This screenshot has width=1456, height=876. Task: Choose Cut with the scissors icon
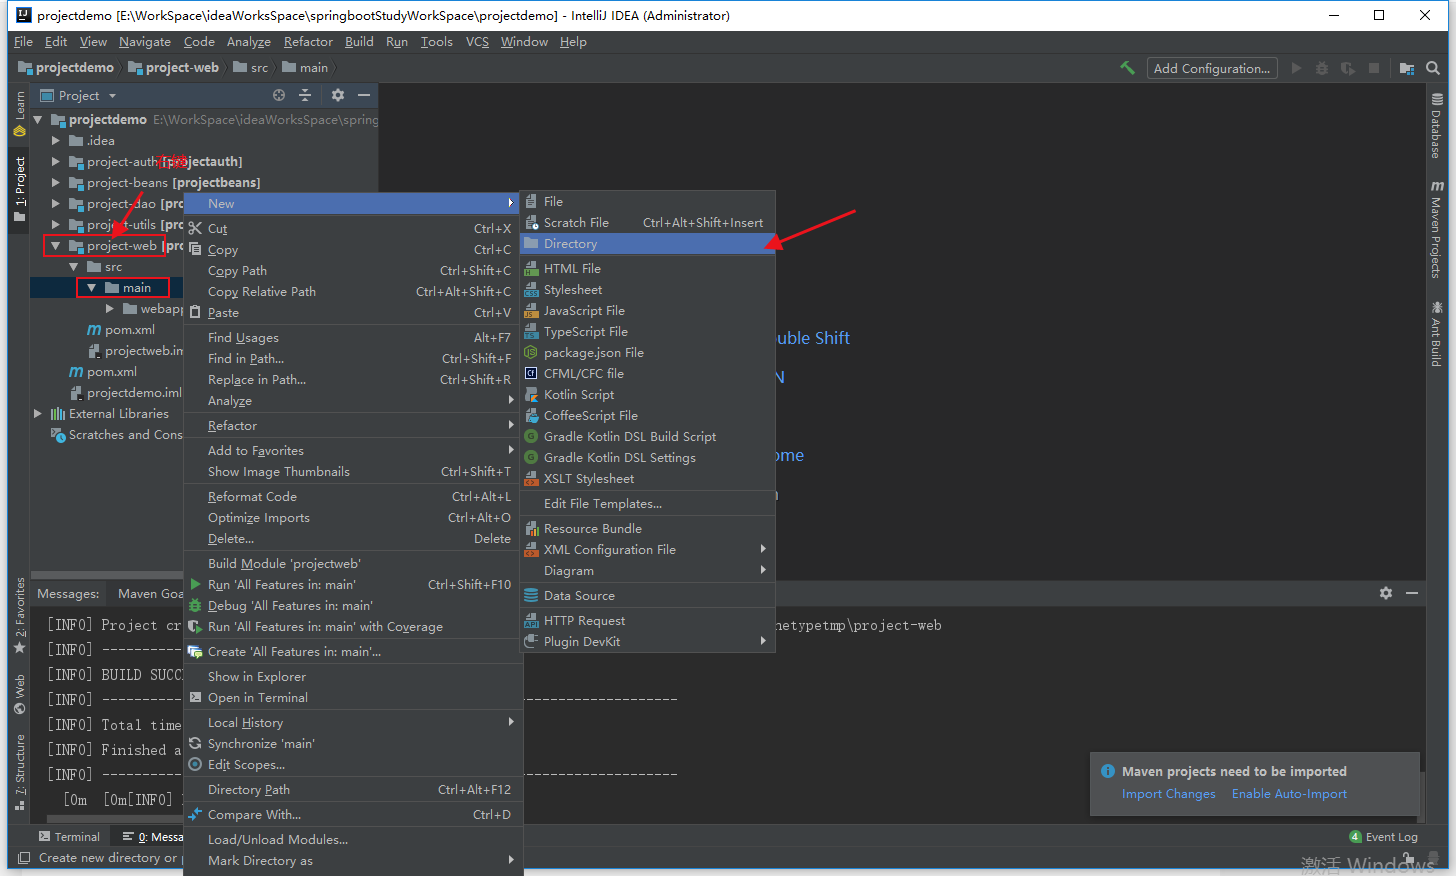pos(353,229)
